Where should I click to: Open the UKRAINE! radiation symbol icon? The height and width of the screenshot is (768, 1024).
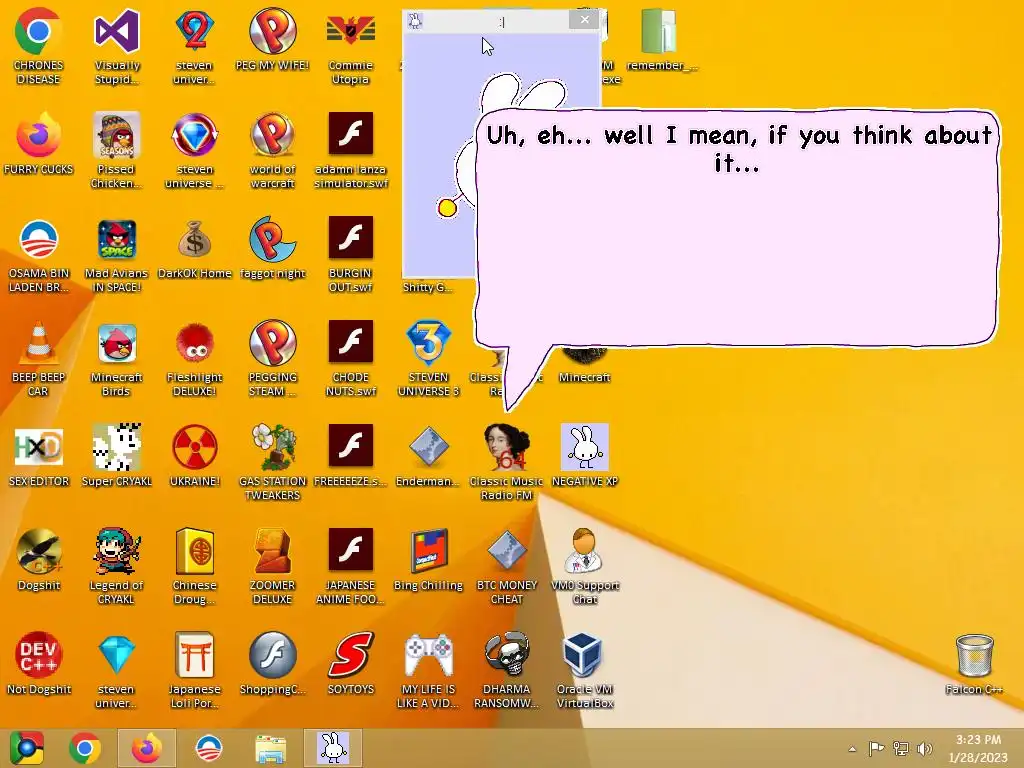[x=195, y=447]
